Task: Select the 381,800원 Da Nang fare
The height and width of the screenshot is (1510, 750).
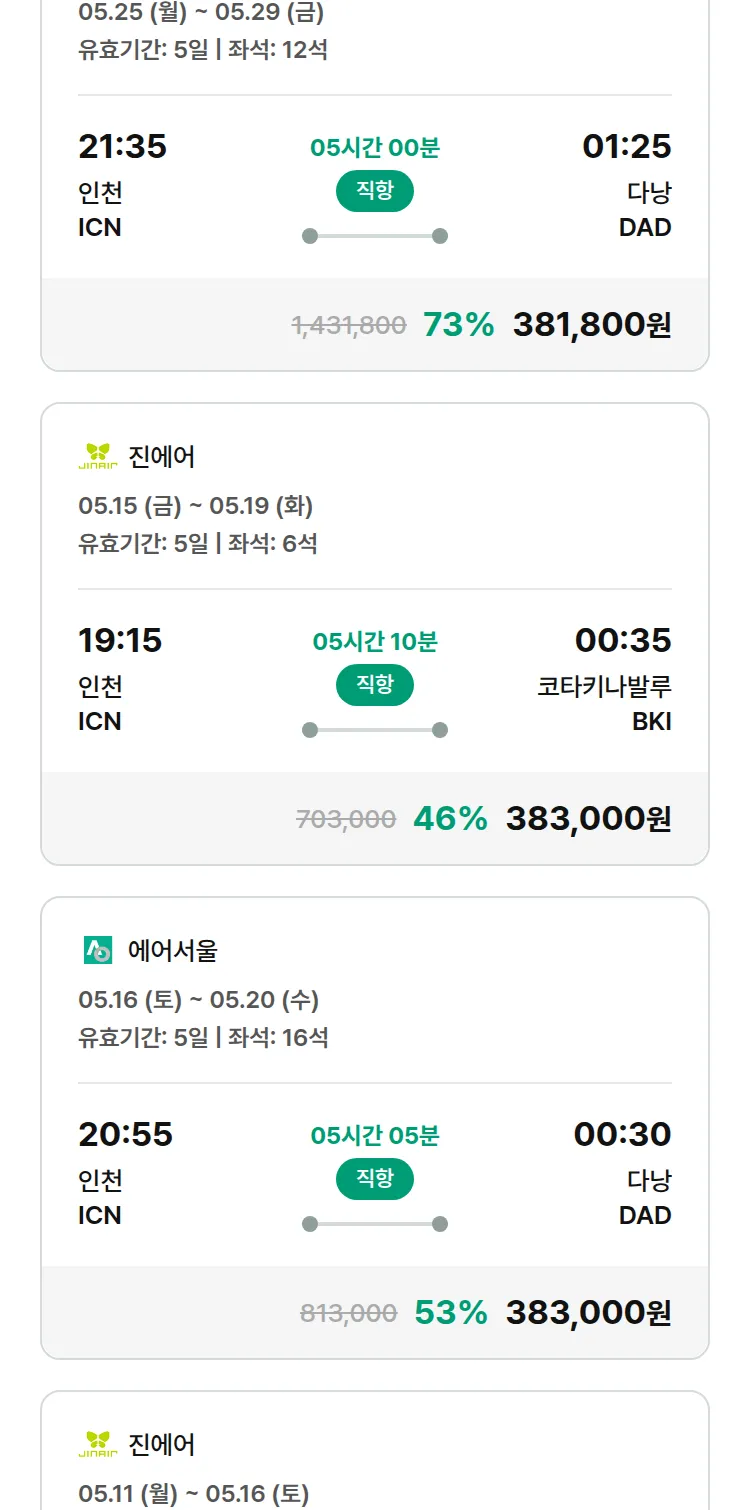Action: pyautogui.click(x=591, y=325)
